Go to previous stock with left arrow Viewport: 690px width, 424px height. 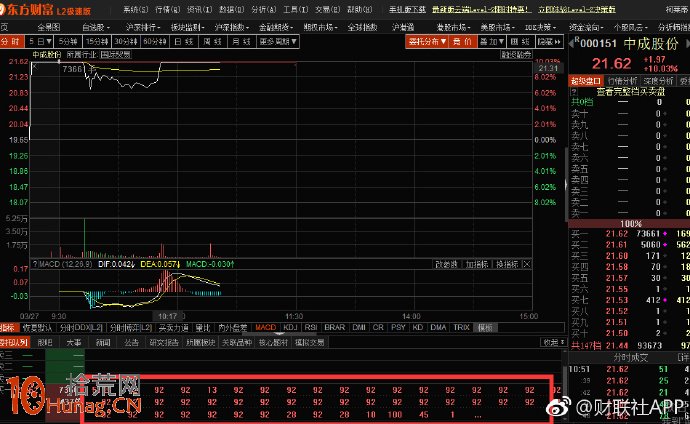click(572, 43)
